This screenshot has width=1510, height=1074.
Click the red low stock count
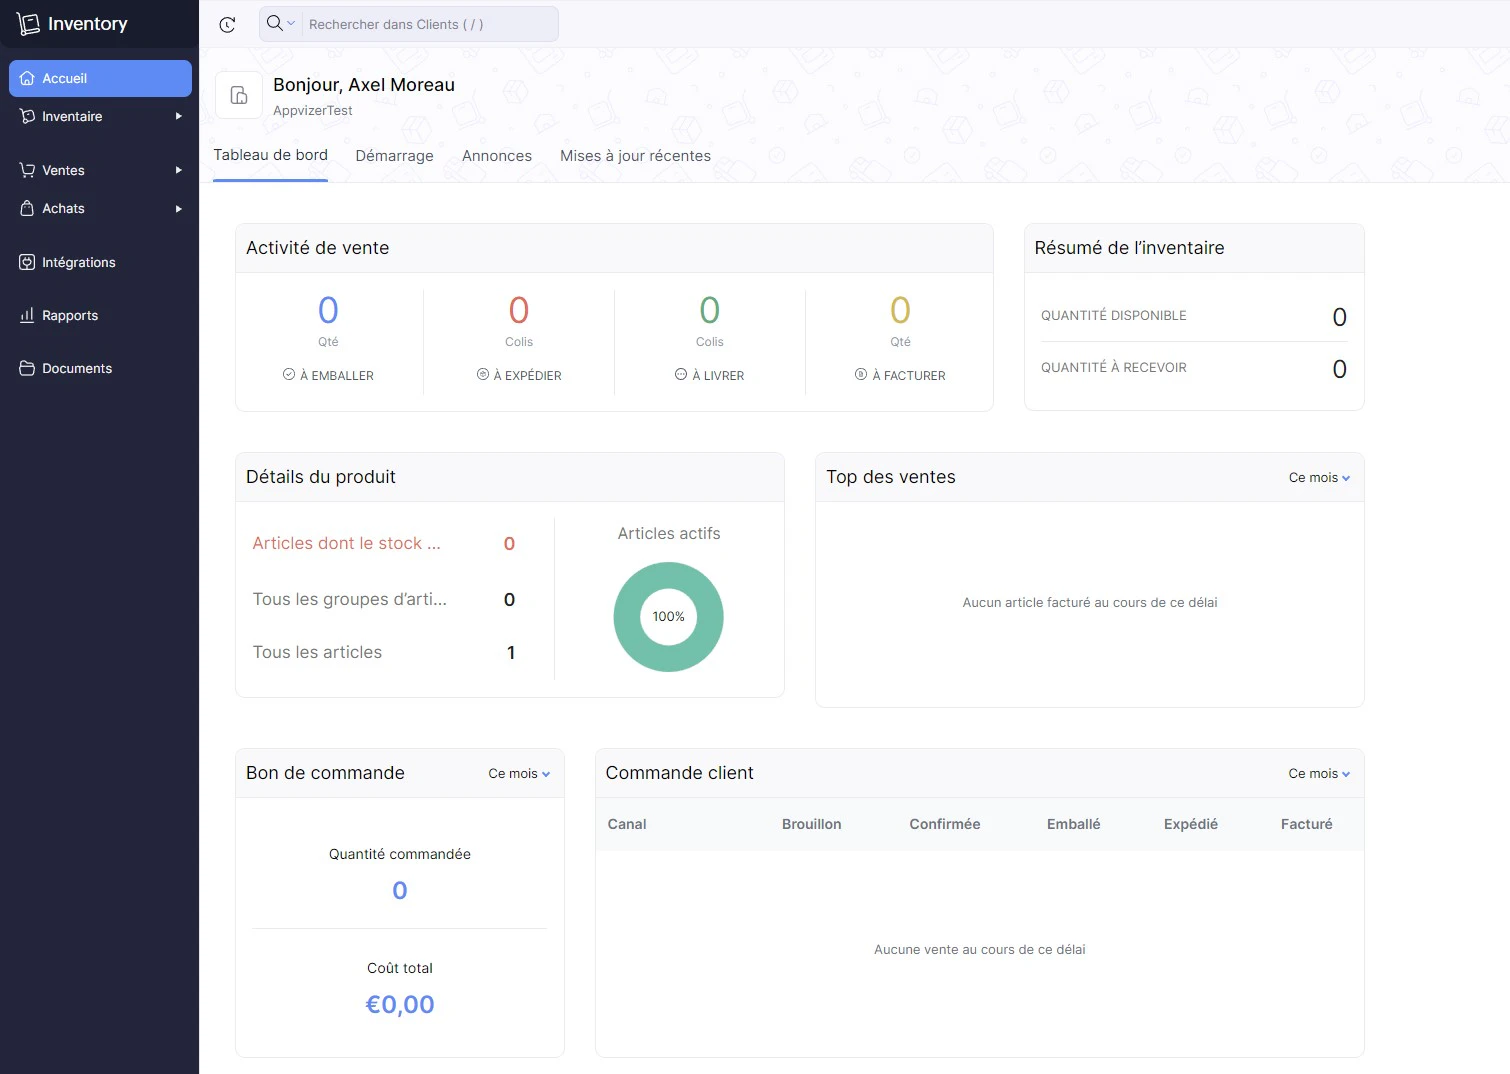coord(509,544)
